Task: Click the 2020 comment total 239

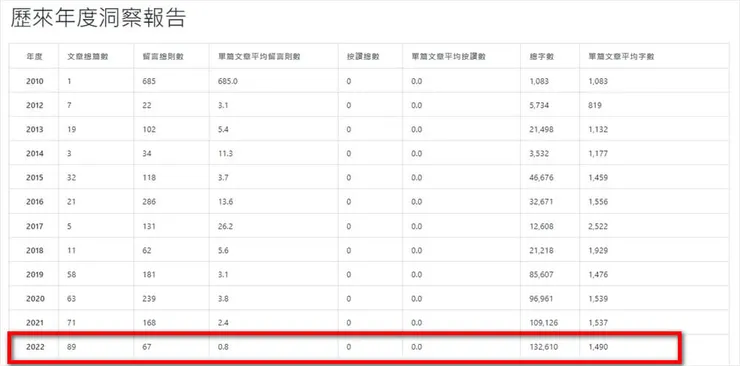Action: tap(149, 299)
